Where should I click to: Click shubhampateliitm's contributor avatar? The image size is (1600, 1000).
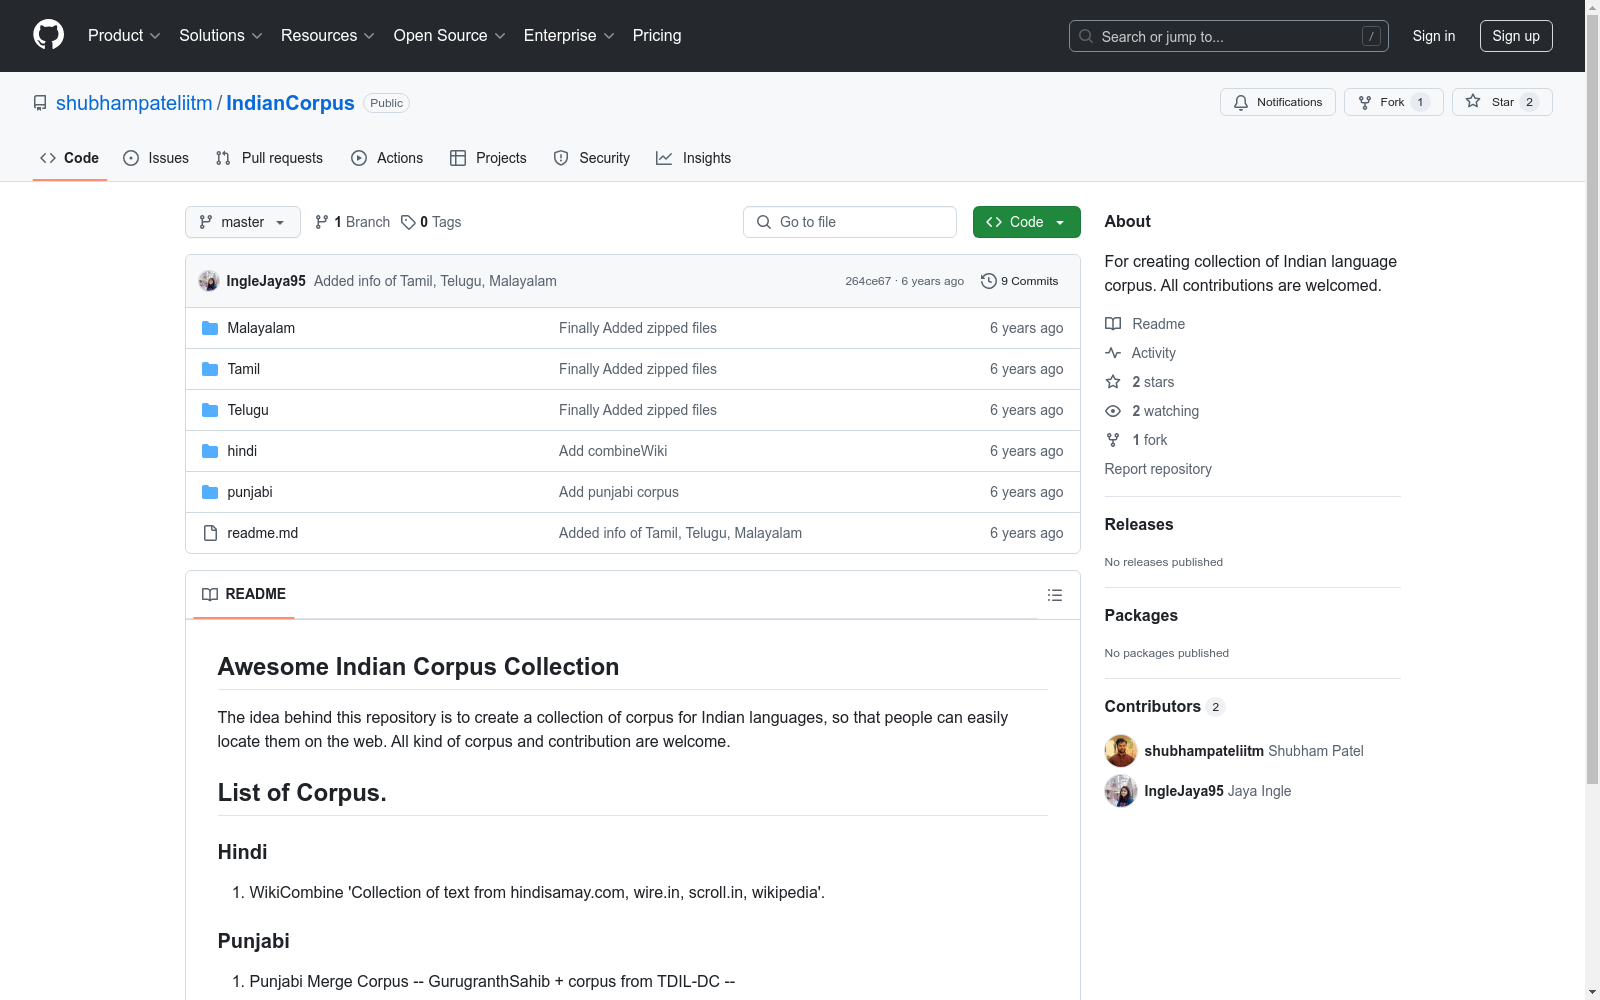[x=1121, y=751]
